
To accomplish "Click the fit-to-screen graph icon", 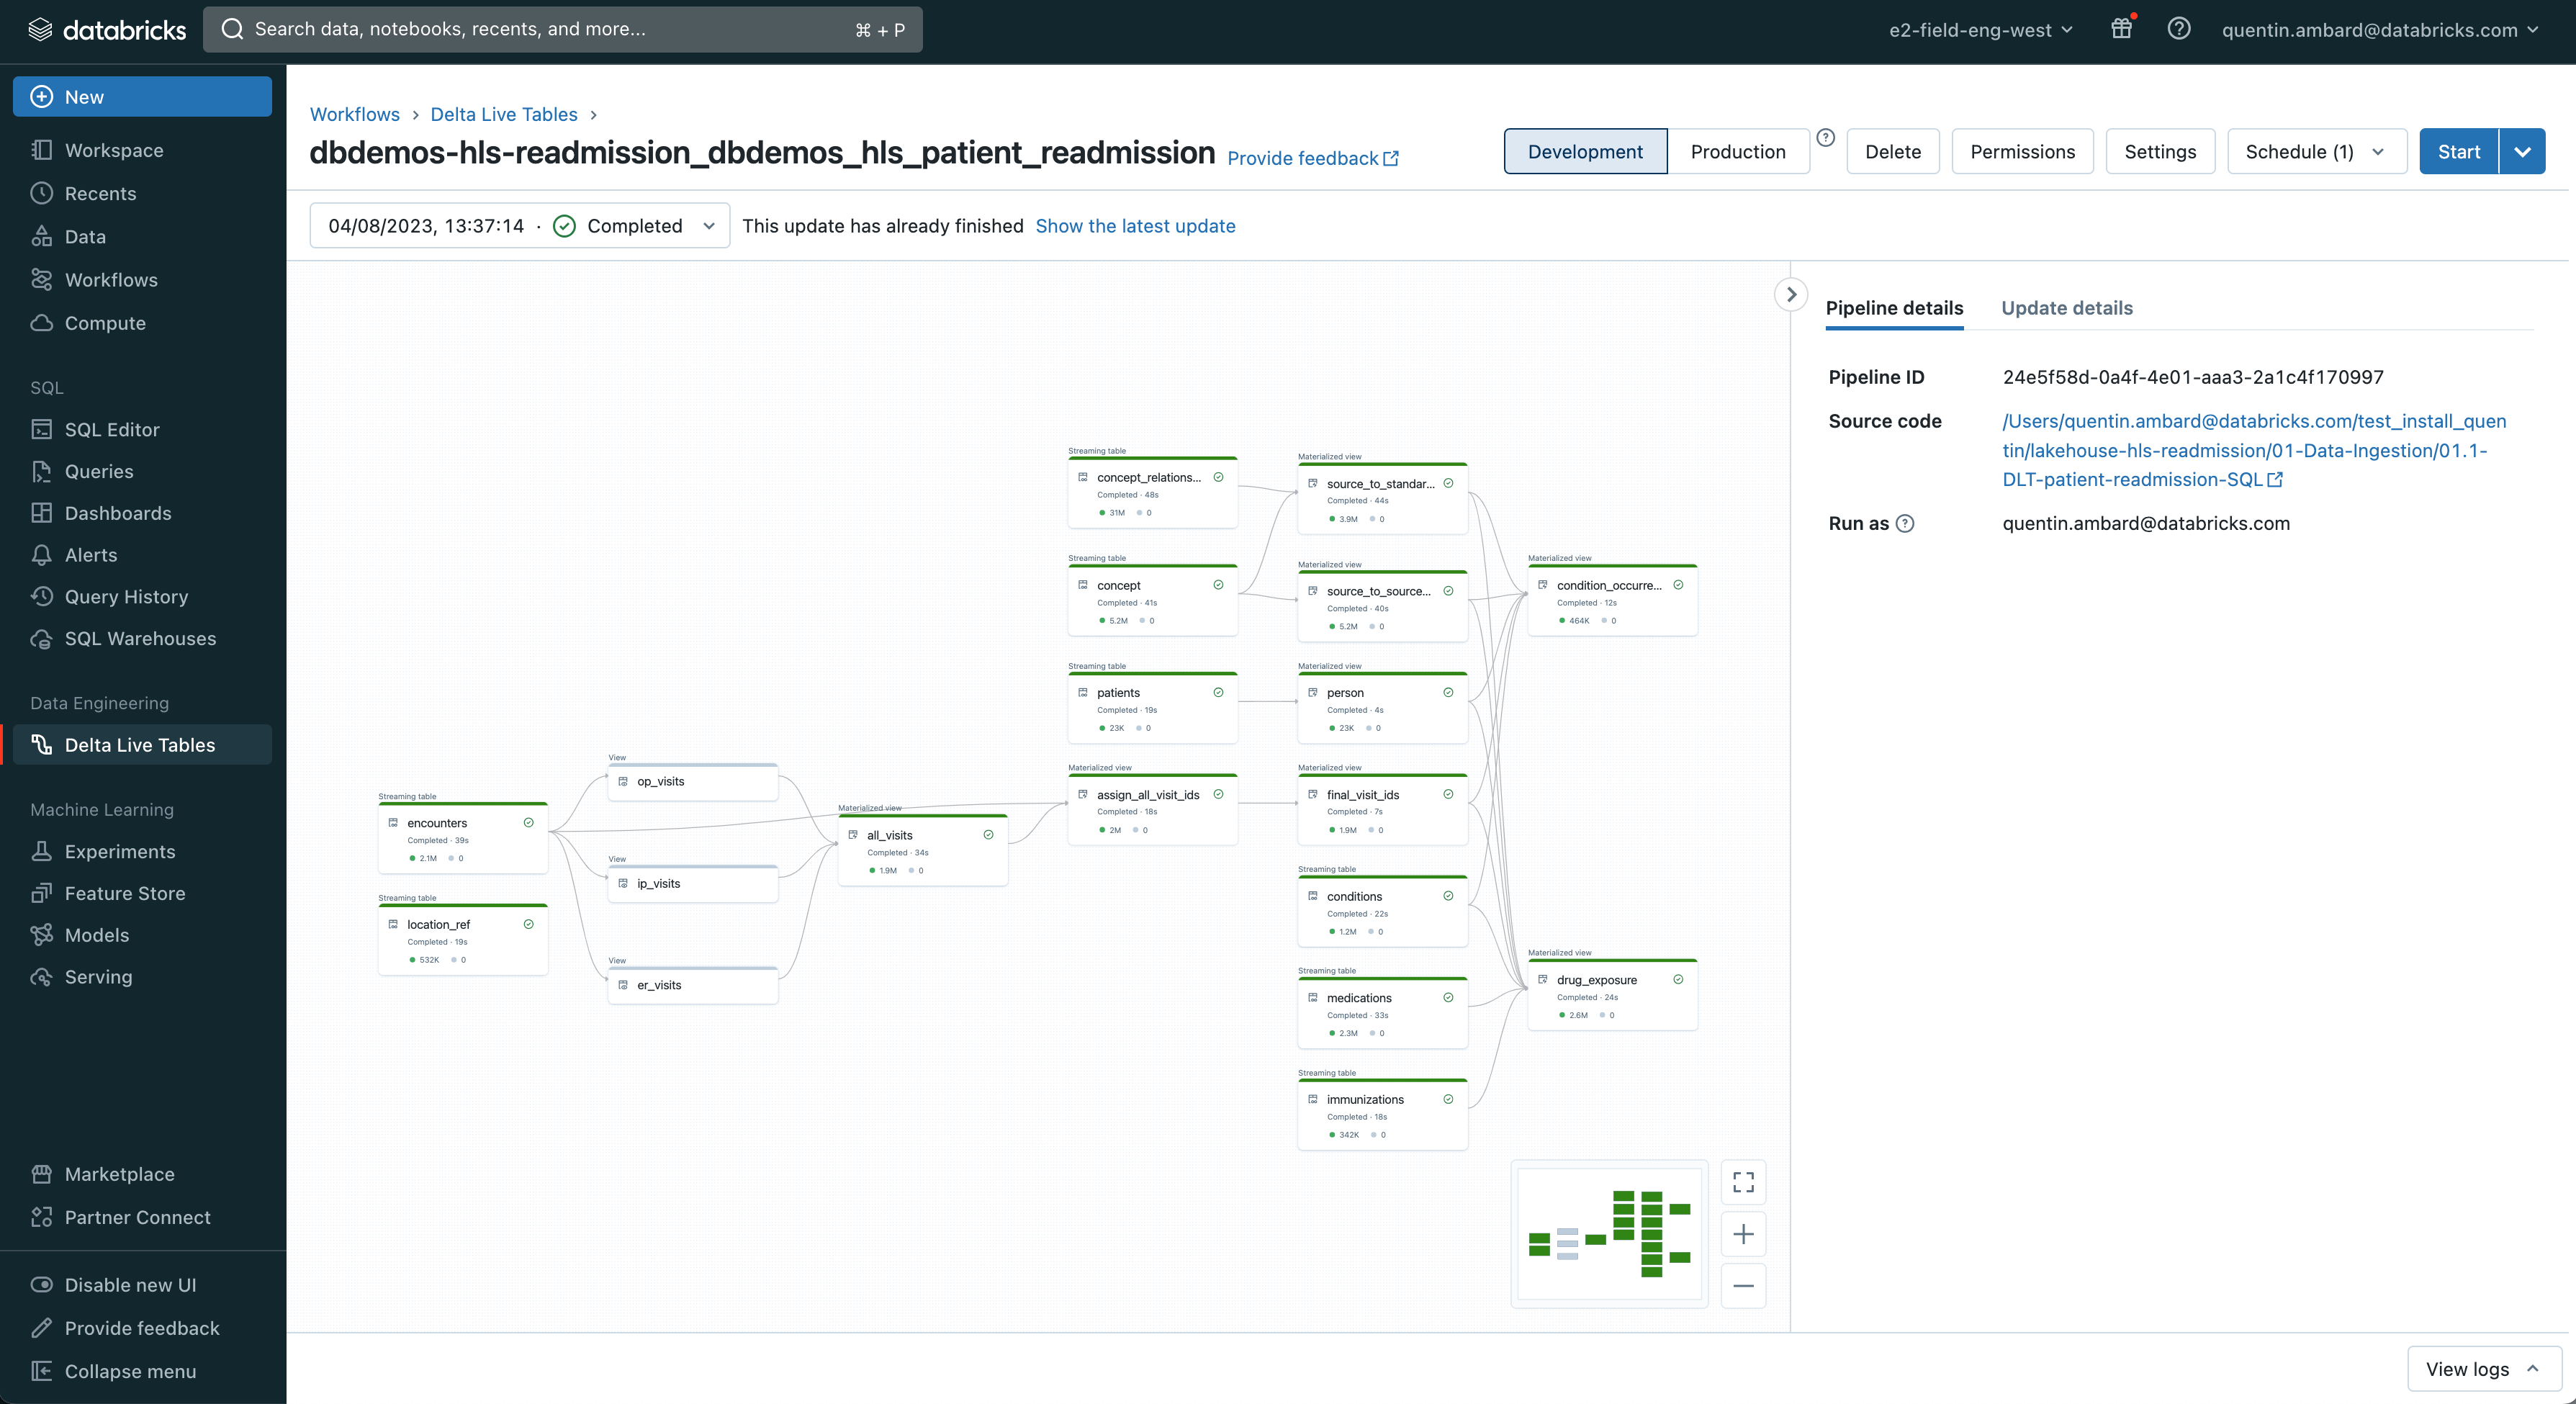I will click(1743, 1182).
